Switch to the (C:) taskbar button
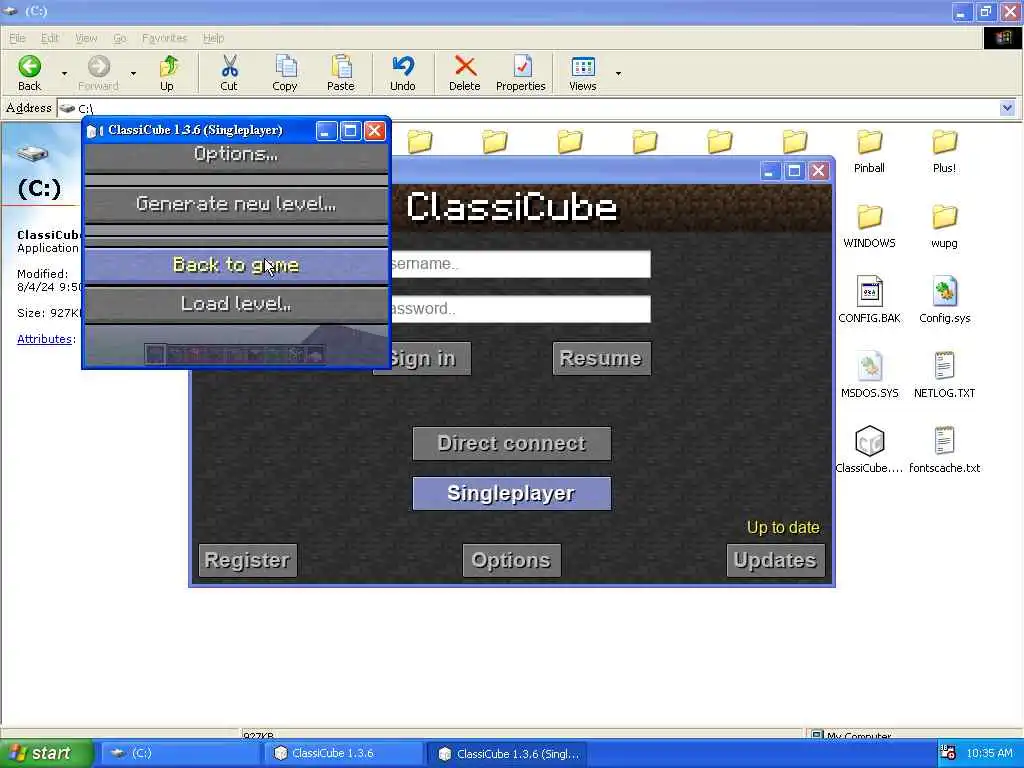 click(x=180, y=754)
